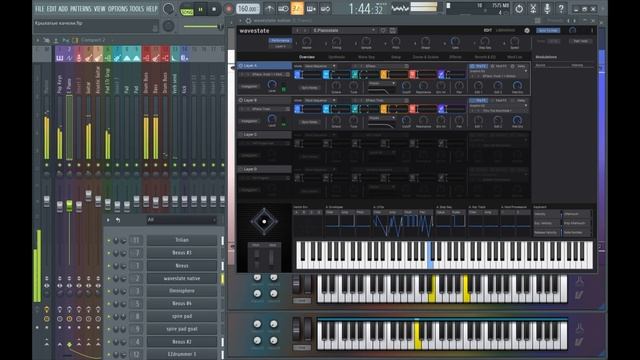The width and height of the screenshot is (640, 360).
Task: Open the PATTERNS menu
Action: point(80,9)
